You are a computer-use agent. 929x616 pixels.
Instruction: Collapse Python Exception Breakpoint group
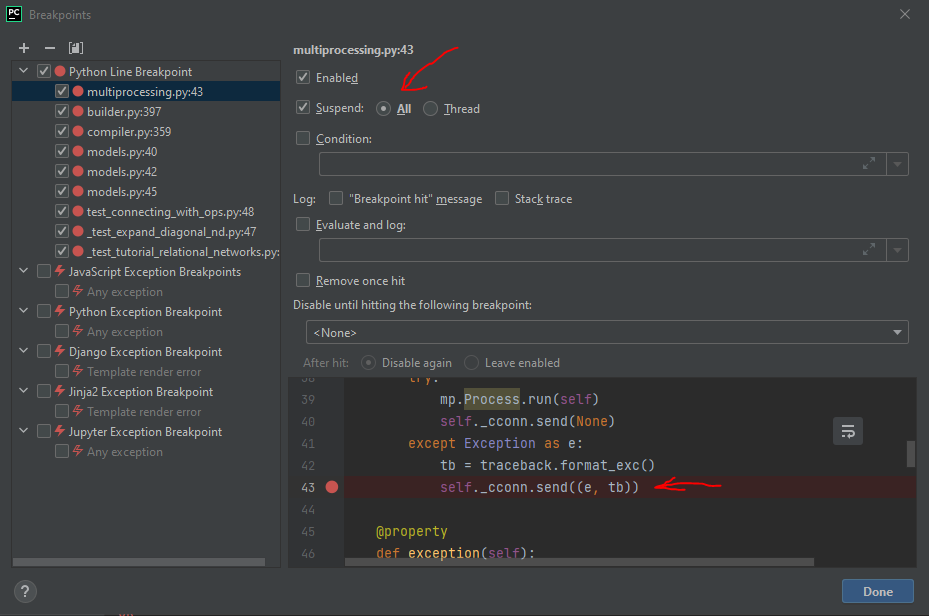pyautogui.click(x=24, y=310)
